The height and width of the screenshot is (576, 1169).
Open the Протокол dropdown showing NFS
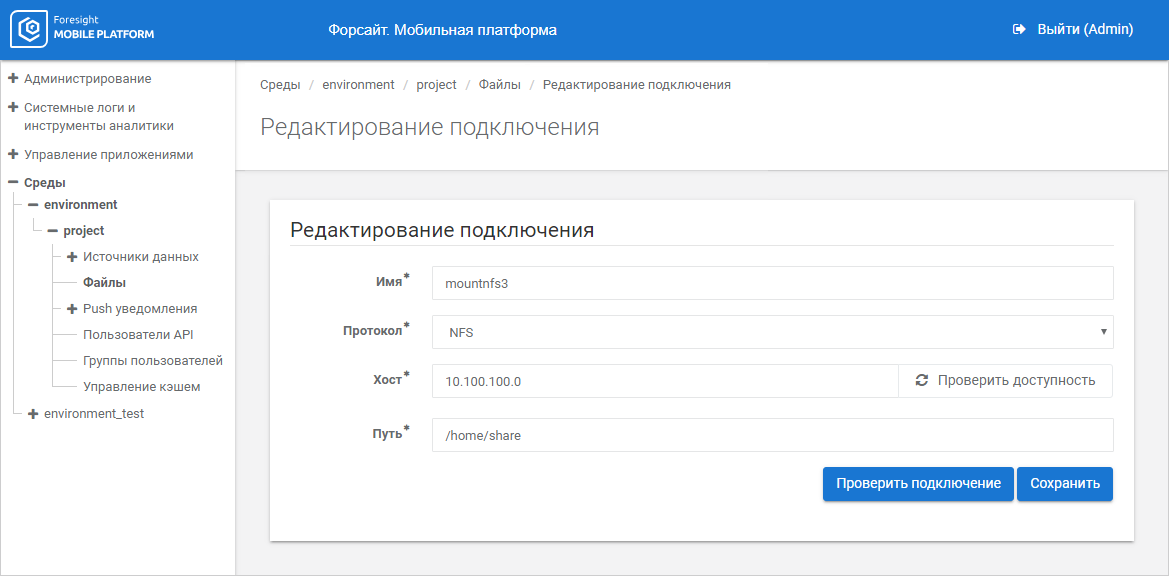[x=772, y=332]
